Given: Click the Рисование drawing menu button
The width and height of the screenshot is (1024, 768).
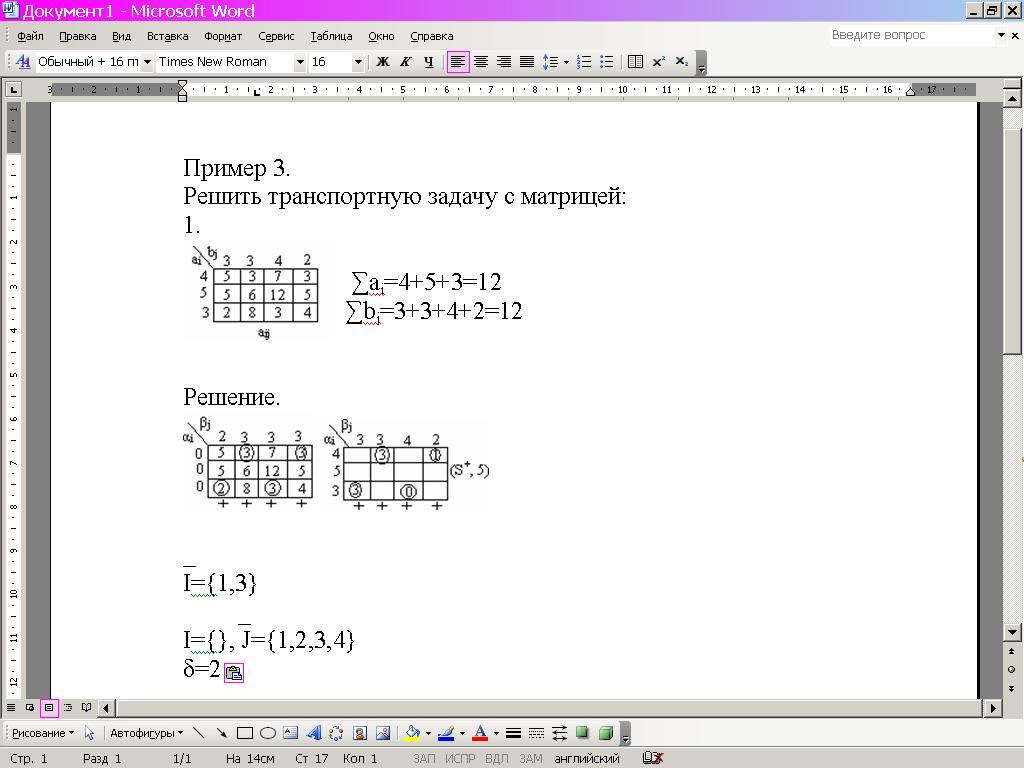Looking at the screenshot, I should click(x=42, y=733).
